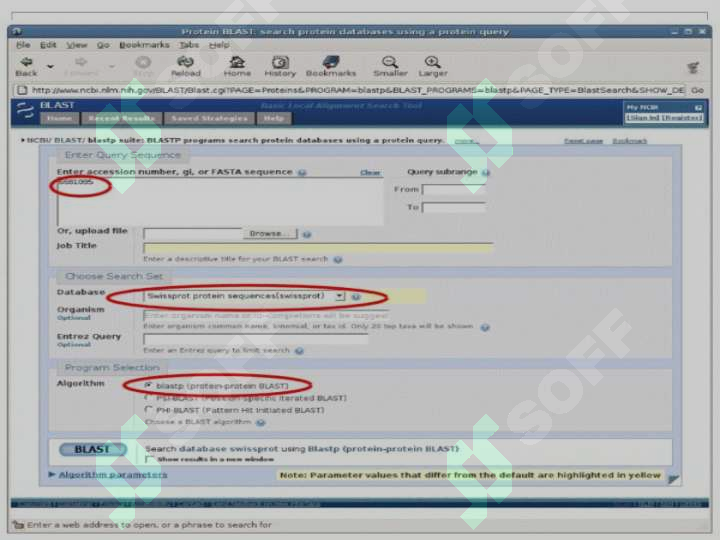Open the View menu
720x540 pixels.
(77, 45)
